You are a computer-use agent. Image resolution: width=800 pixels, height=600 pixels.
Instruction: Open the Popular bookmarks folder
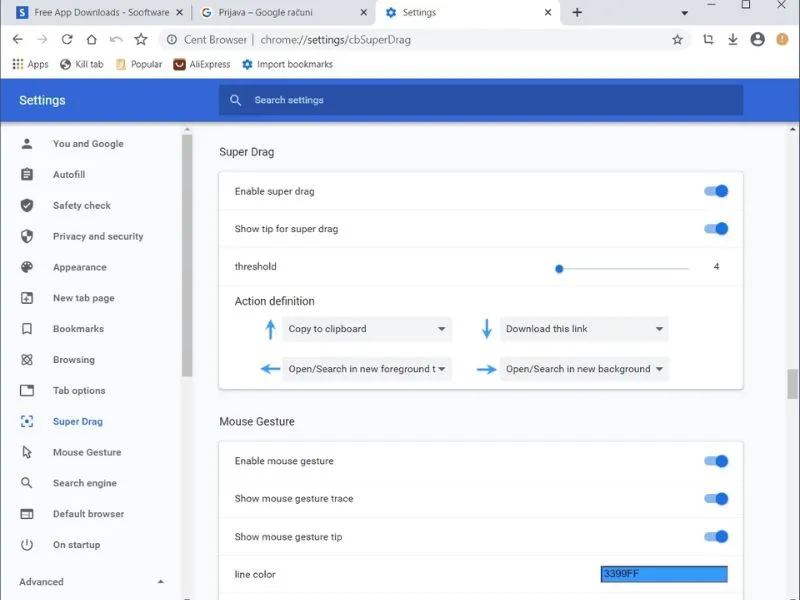coord(139,64)
